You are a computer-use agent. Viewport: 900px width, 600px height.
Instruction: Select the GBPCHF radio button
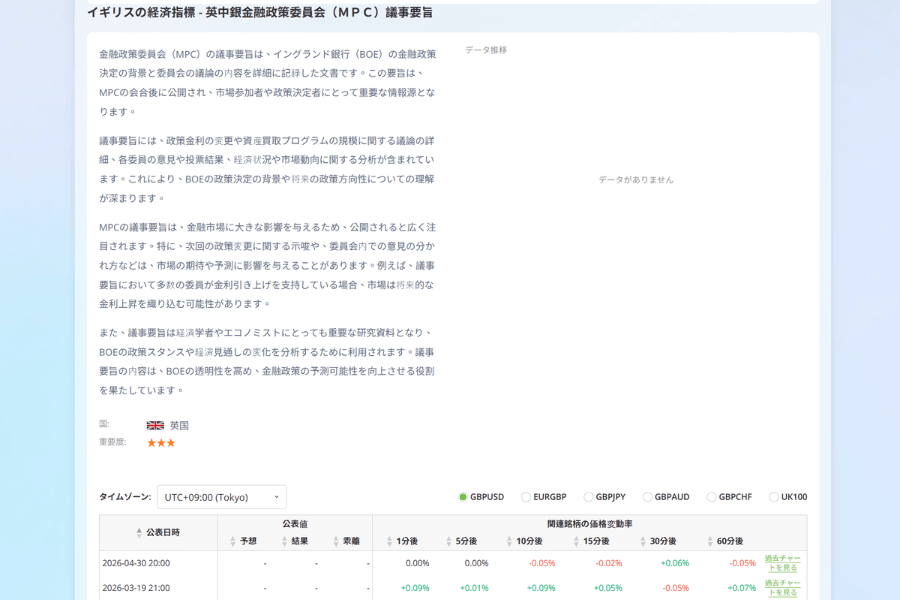click(711, 497)
